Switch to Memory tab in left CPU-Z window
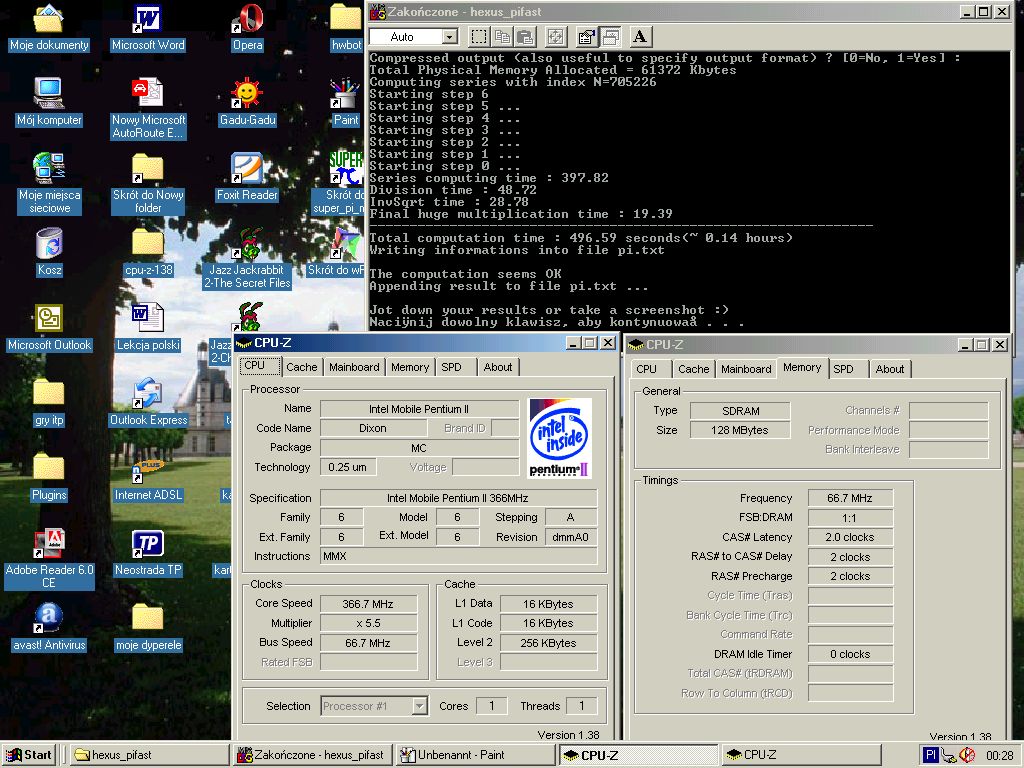 (410, 367)
